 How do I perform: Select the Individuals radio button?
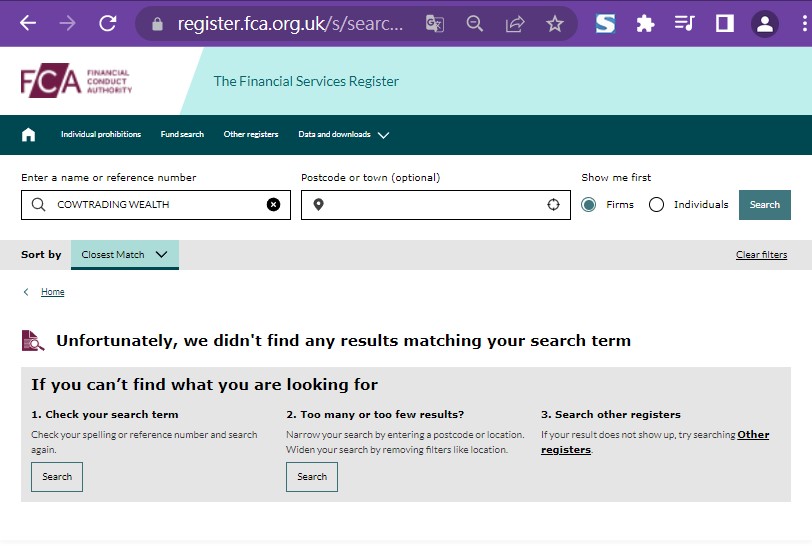coord(656,205)
